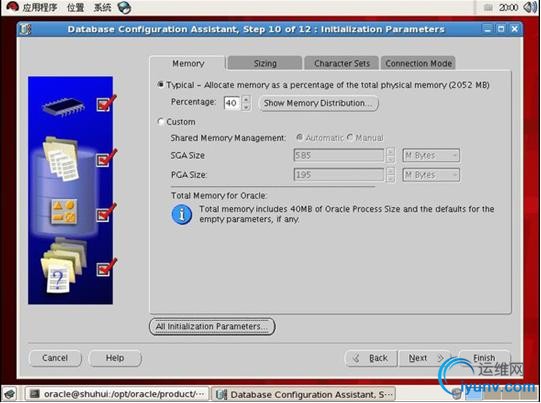The image size is (541, 403).
Task: Open the 位置 places menu
Action: point(76,7)
